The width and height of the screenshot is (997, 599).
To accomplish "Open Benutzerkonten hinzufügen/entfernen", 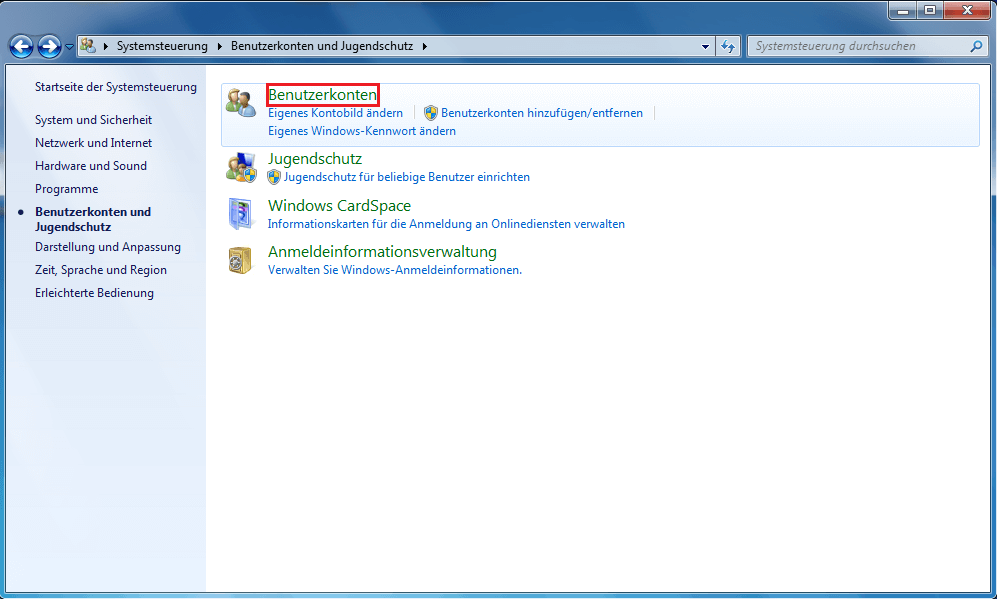I will (542, 113).
